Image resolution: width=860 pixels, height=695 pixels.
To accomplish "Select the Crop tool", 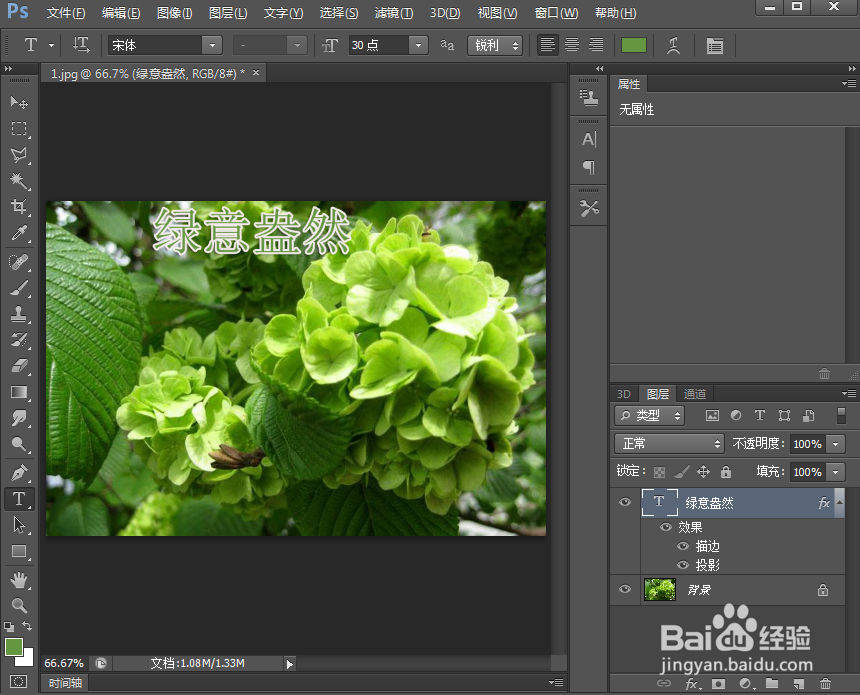I will [19, 207].
